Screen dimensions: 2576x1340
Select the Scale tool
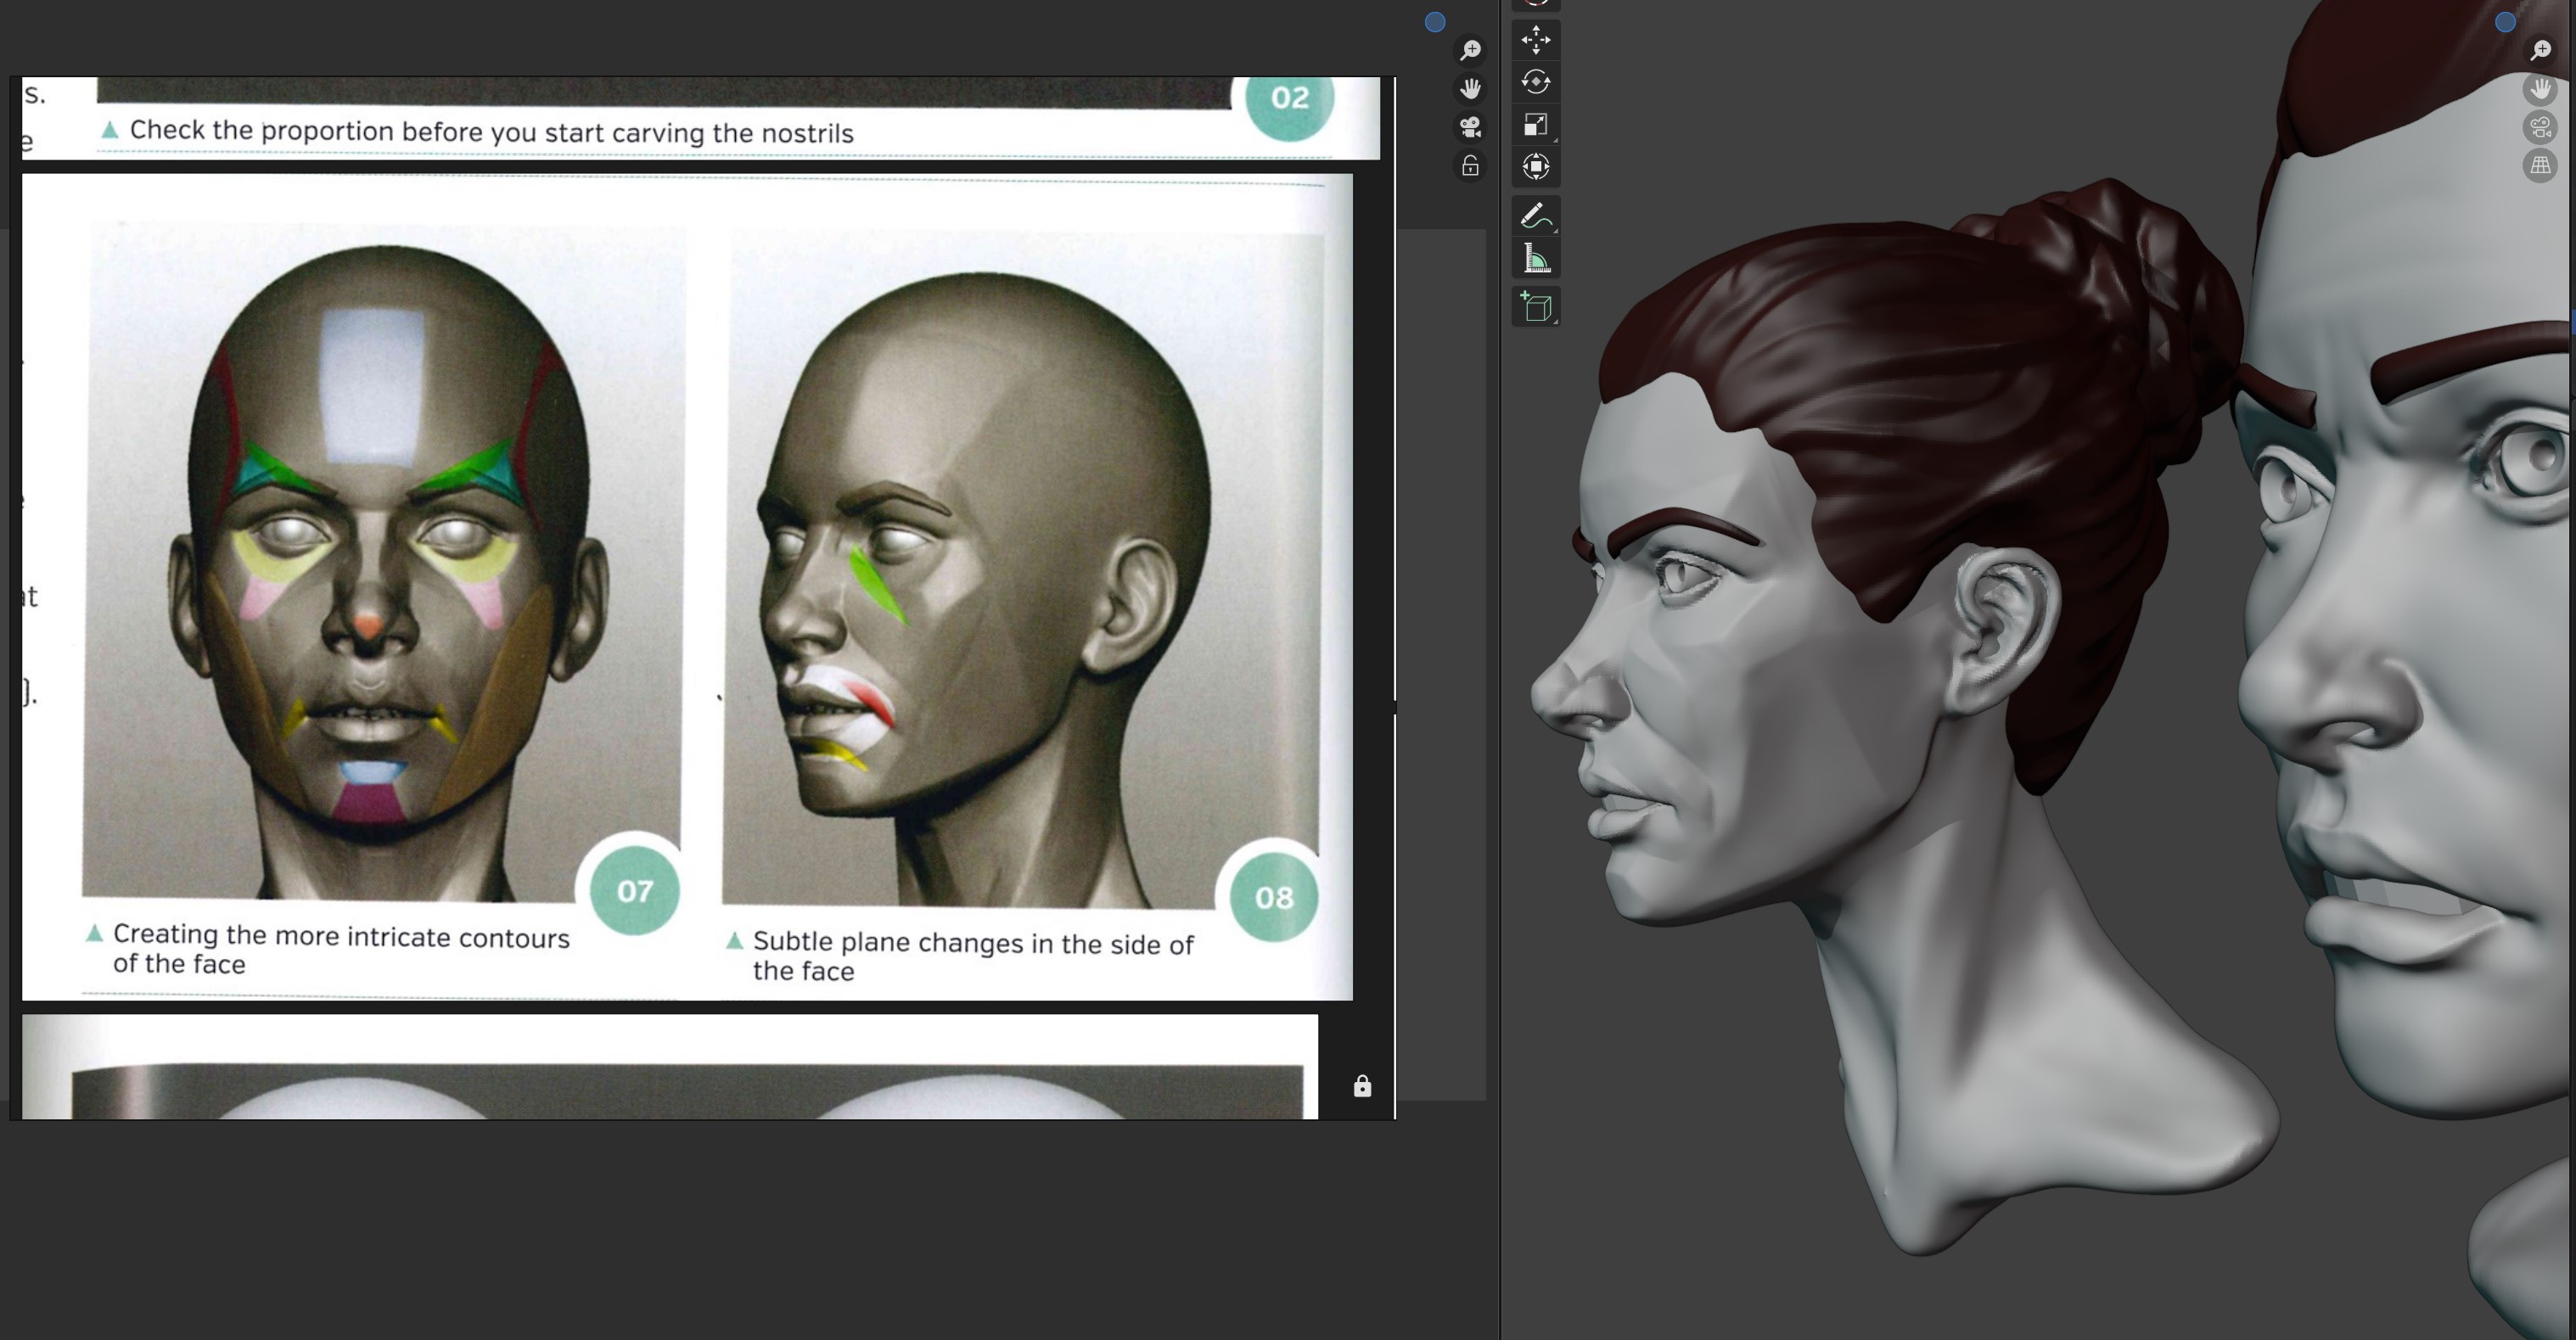click(1535, 125)
